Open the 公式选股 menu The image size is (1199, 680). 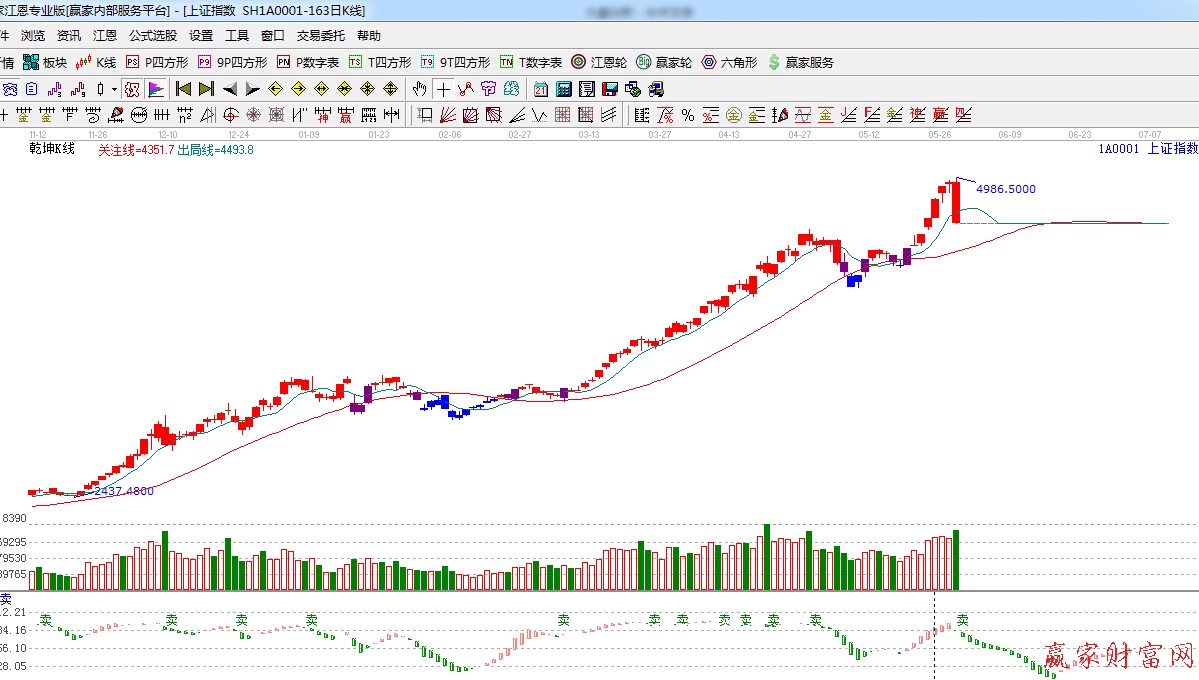[152, 36]
